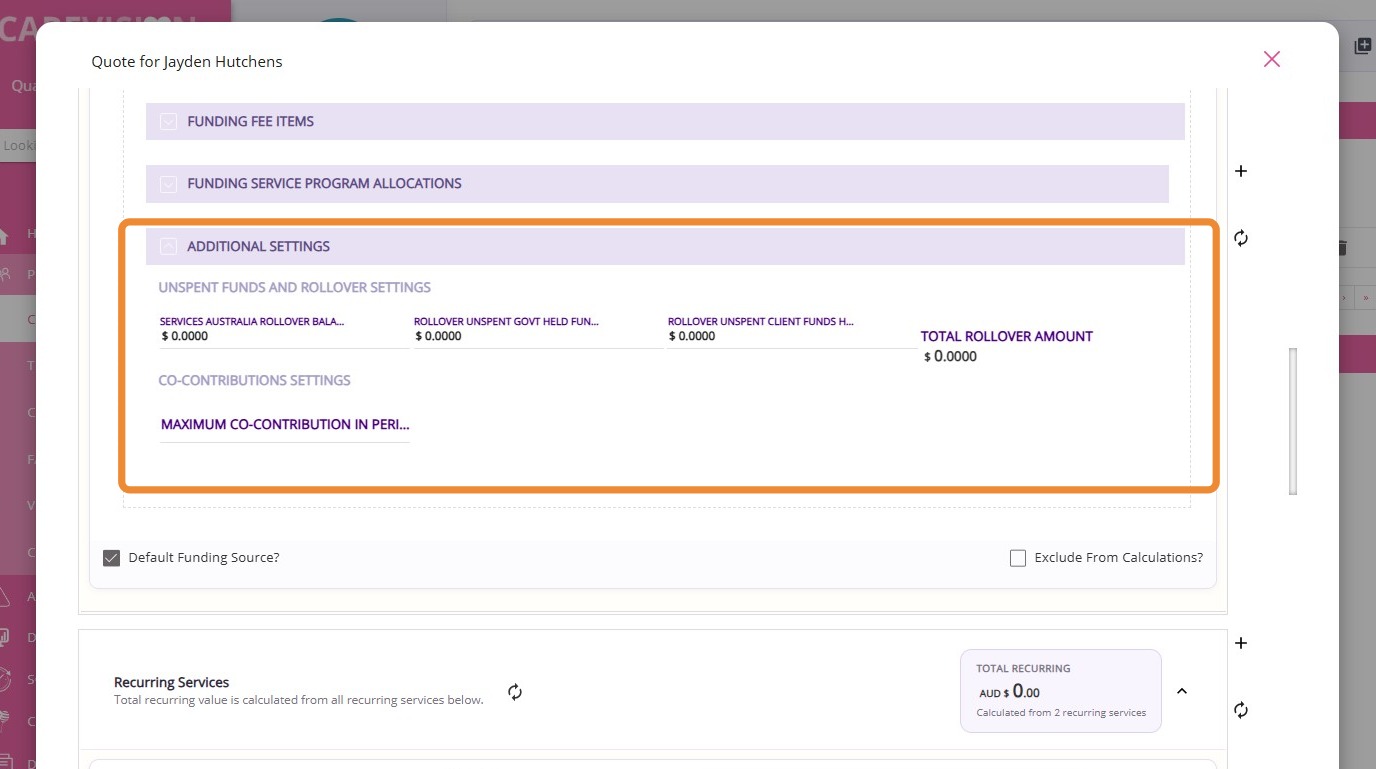Click the Co-Contributions Settings heading
This screenshot has width=1376, height=769.
255,381
